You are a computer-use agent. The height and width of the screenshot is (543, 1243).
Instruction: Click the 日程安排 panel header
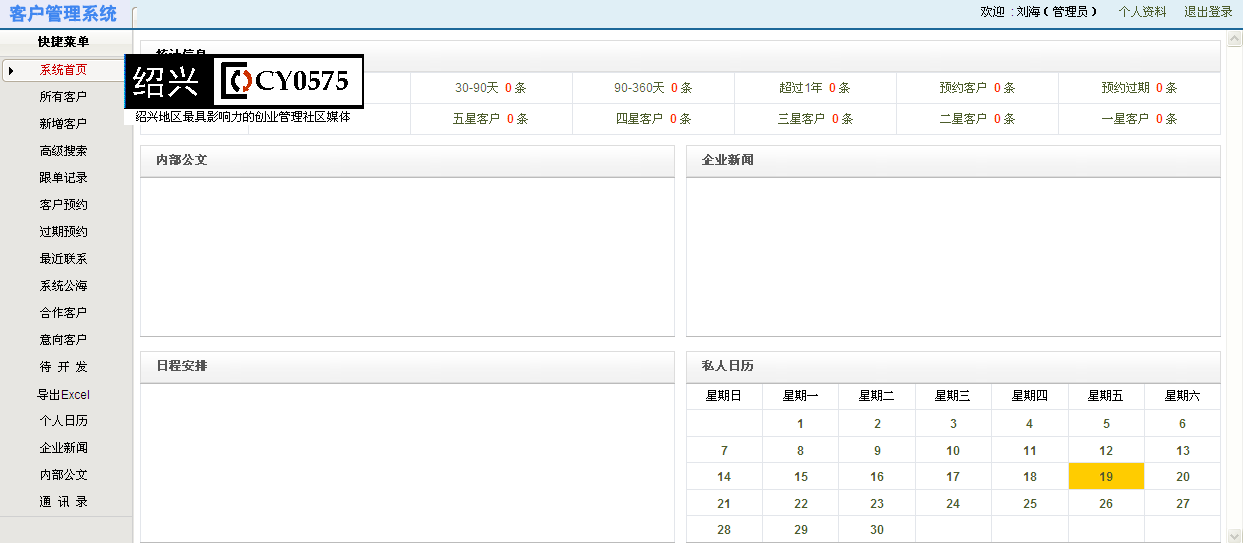[x=407, y=367]
